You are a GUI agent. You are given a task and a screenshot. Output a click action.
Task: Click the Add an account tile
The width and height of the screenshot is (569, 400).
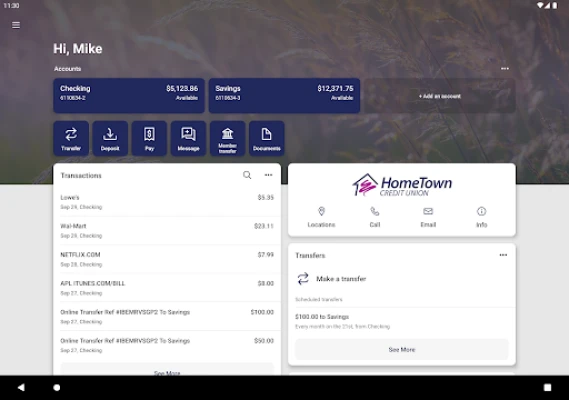click(440, 96)
